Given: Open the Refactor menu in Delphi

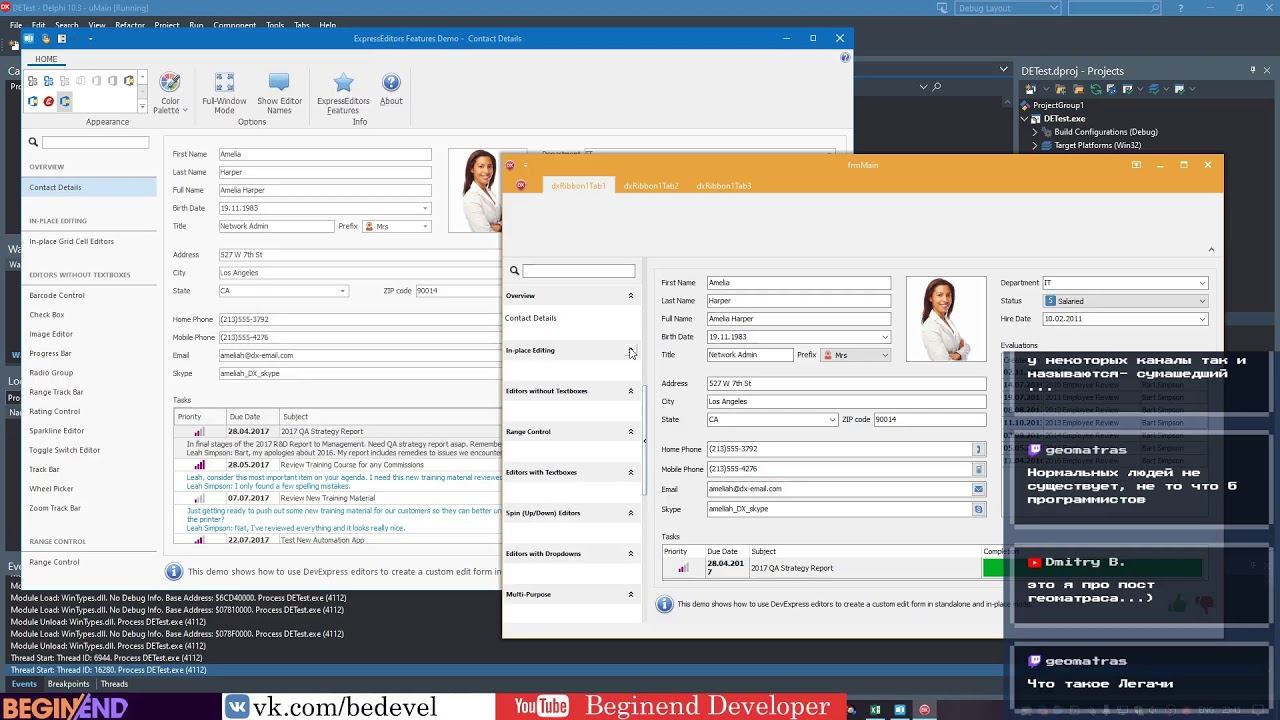Looking at the screenshot, I should point(130,25).
